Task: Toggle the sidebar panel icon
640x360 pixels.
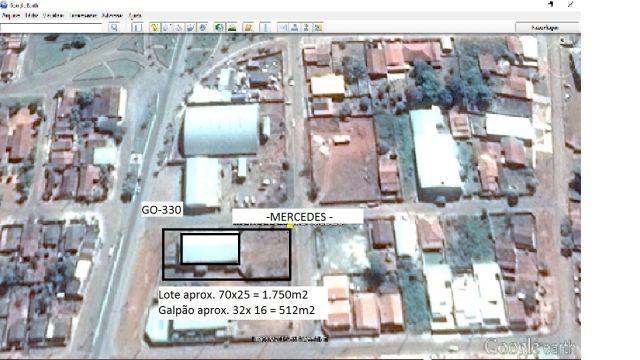Action: click(x=137, y=28)
